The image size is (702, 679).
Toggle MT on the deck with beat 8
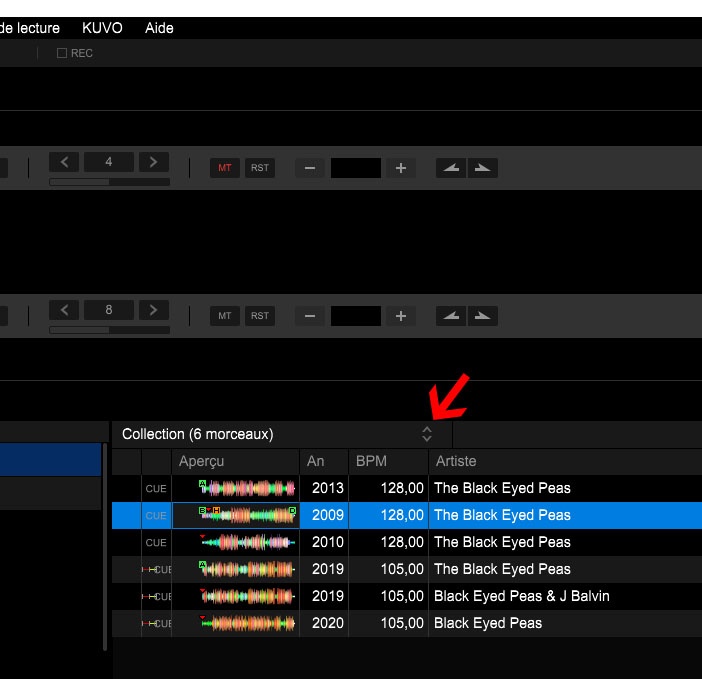[224, 316]
